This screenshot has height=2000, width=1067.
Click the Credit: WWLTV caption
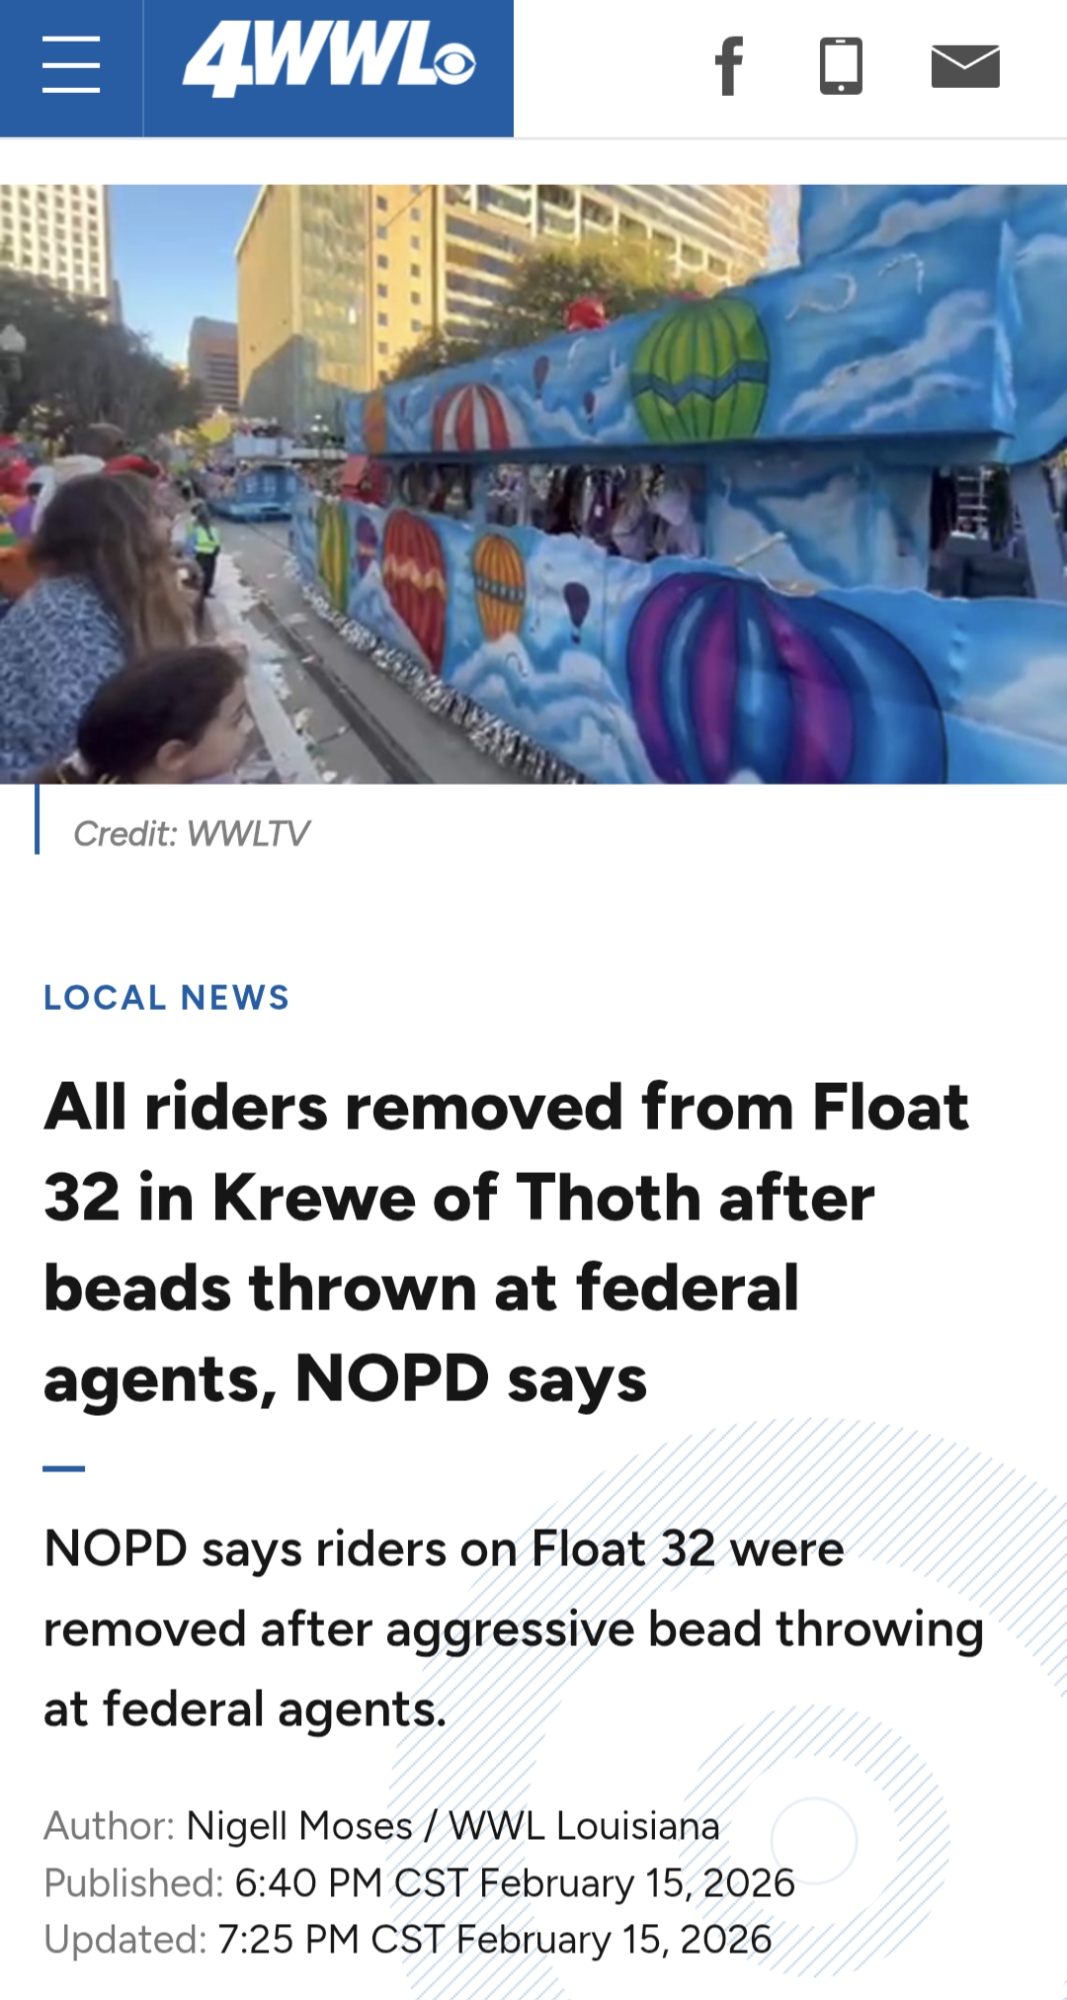coord(192,833)
